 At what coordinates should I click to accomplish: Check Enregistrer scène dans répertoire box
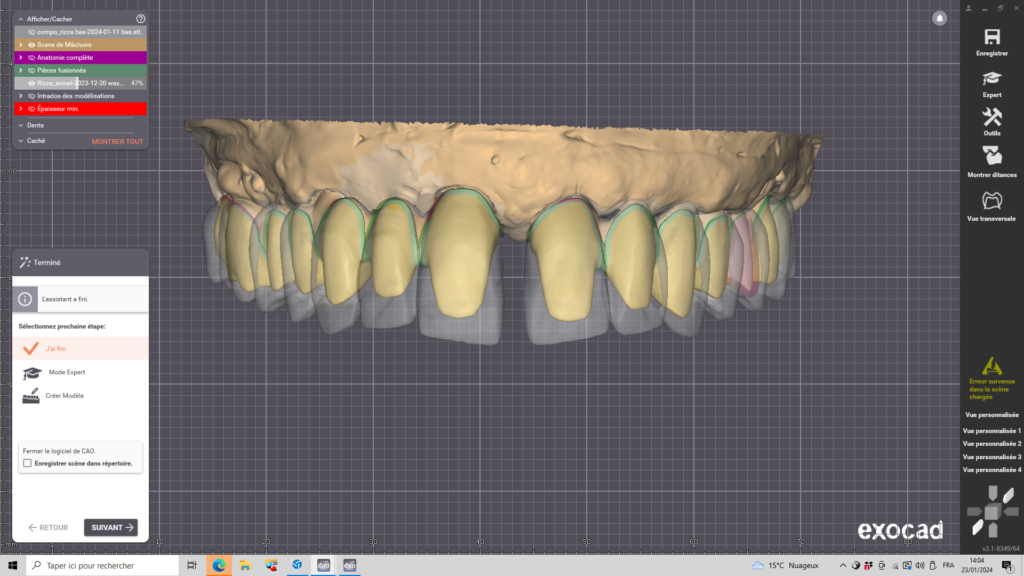[x=28, y=464]
